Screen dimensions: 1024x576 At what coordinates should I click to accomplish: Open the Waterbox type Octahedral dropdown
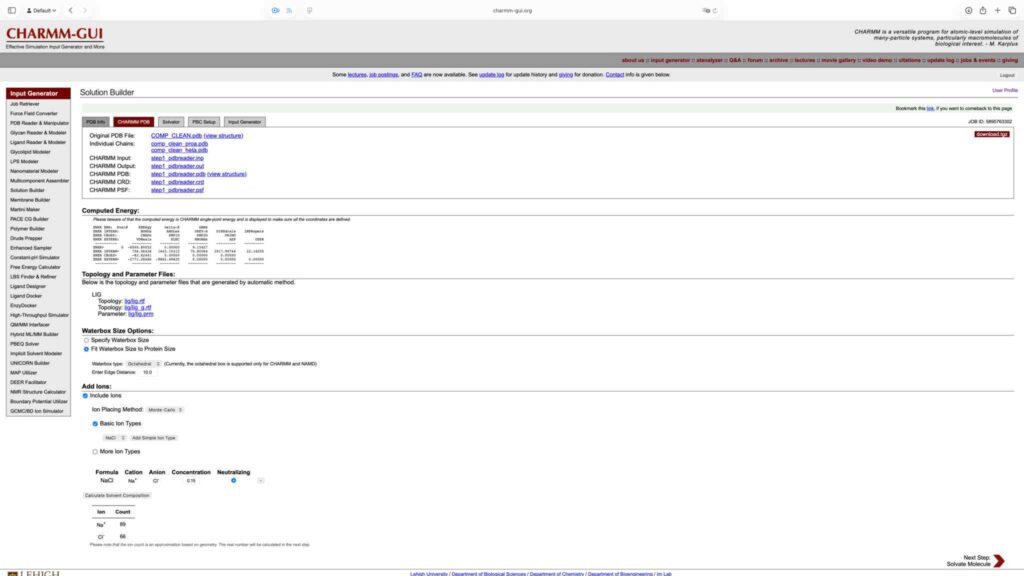coord(137,364)
